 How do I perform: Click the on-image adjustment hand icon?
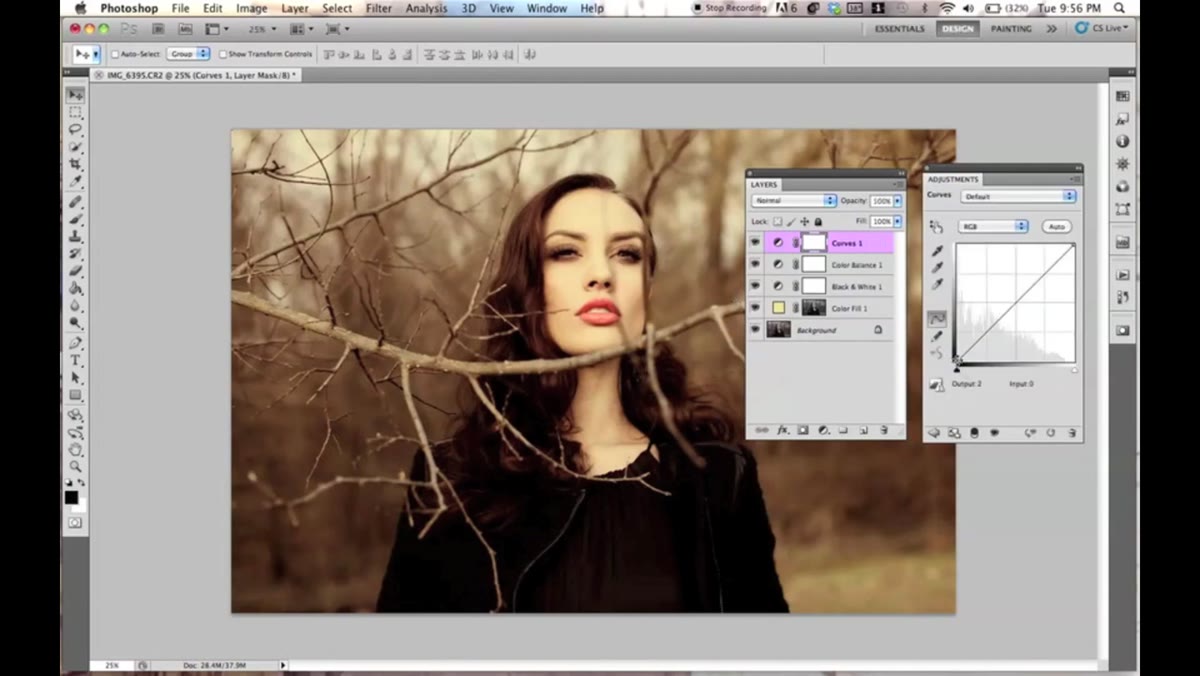click(936, 227)
